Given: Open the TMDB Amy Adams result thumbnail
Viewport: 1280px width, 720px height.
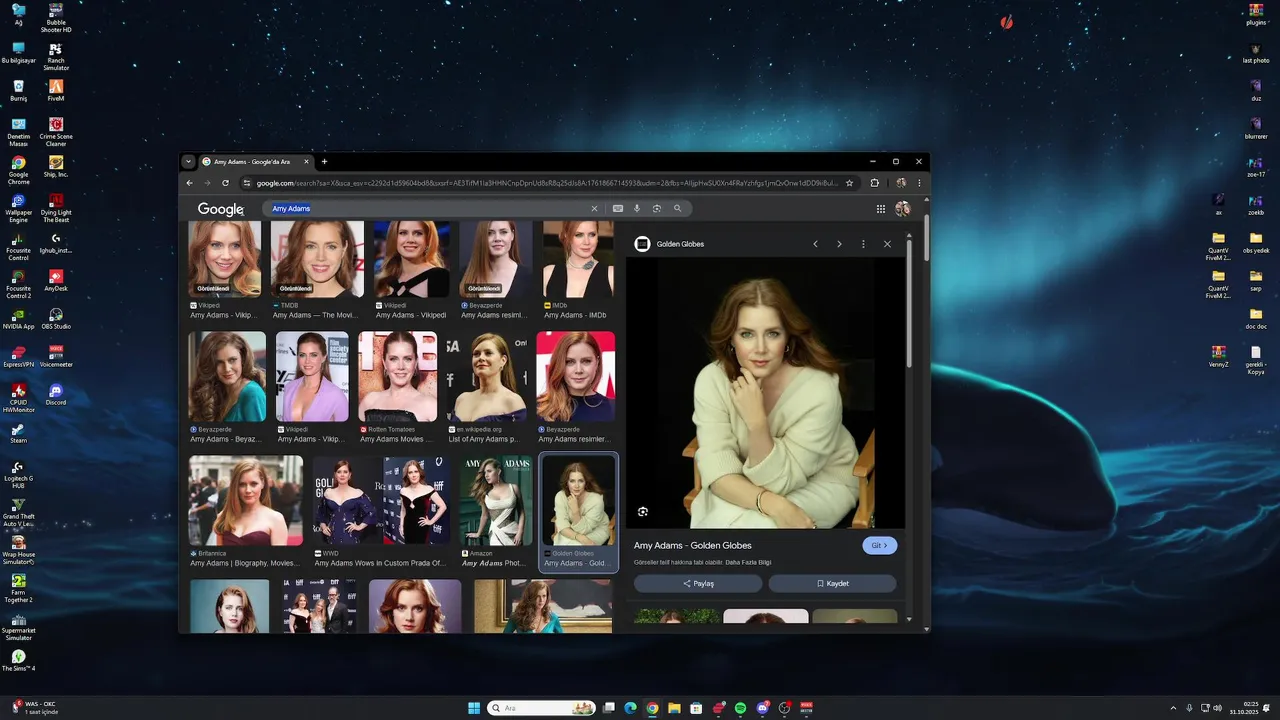Looking at the screenshot, I should (x=317, y=260).
